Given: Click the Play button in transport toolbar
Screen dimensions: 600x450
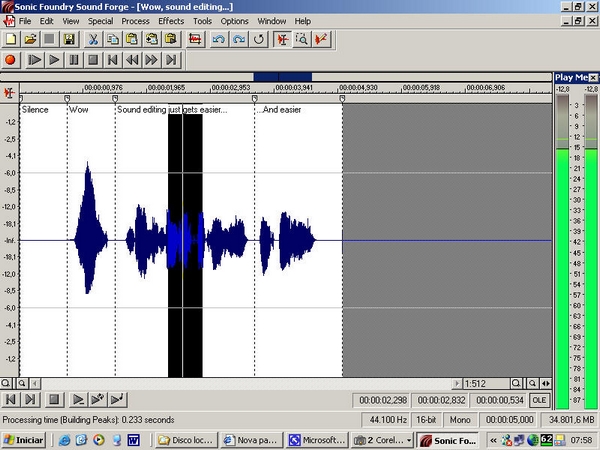Looking at the screenshot, I should pos(54,60).
